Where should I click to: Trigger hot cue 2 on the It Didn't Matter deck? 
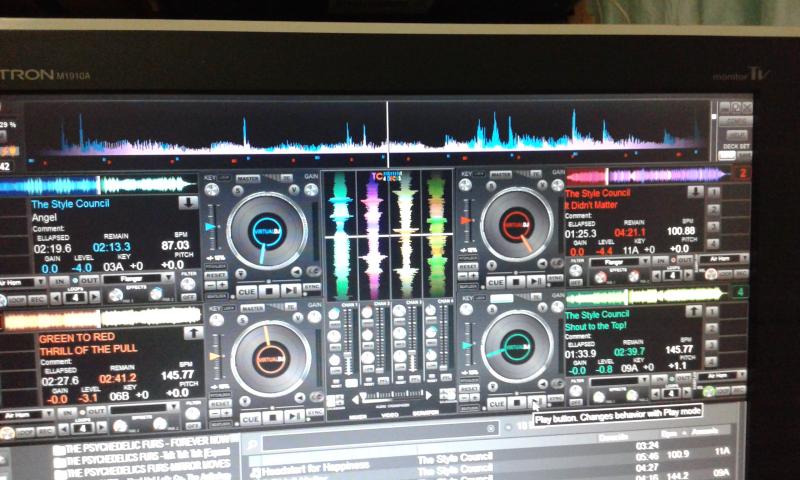(713, 210)
